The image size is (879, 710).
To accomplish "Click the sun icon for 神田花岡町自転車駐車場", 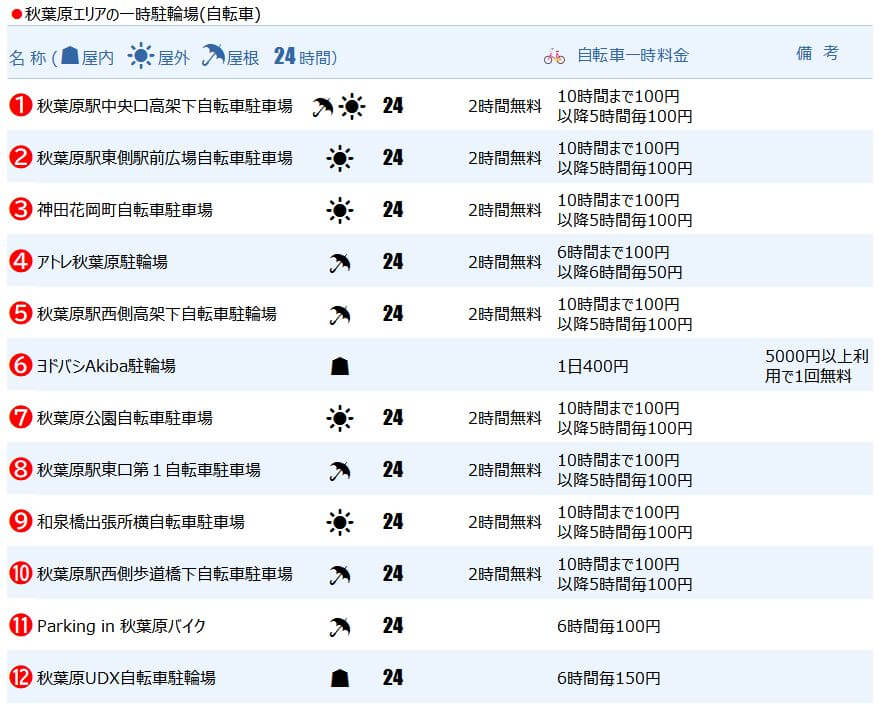I will 340,210.
